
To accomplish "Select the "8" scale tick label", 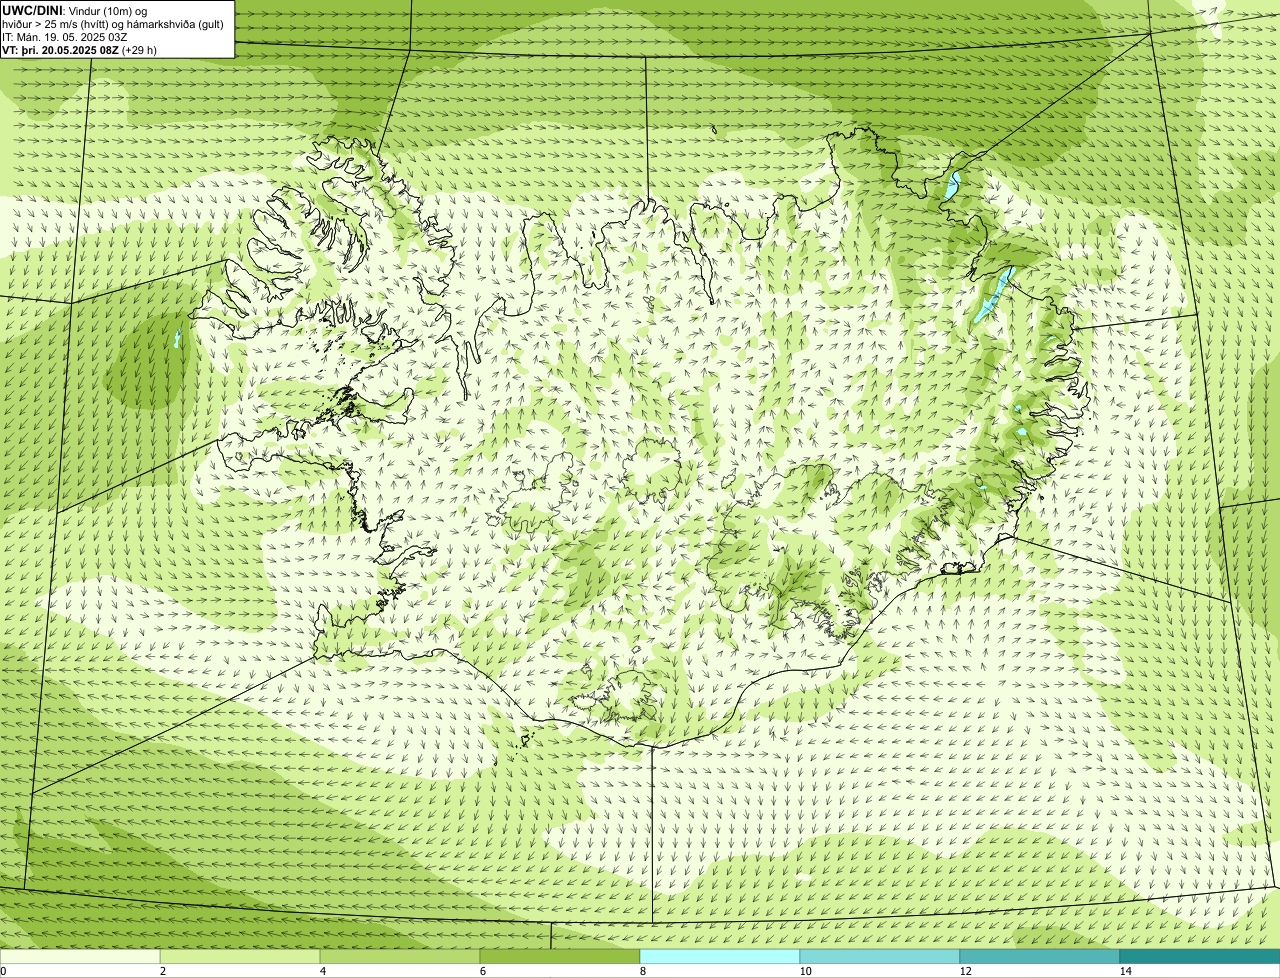I will pyautogui.click(x=642, y=971).
